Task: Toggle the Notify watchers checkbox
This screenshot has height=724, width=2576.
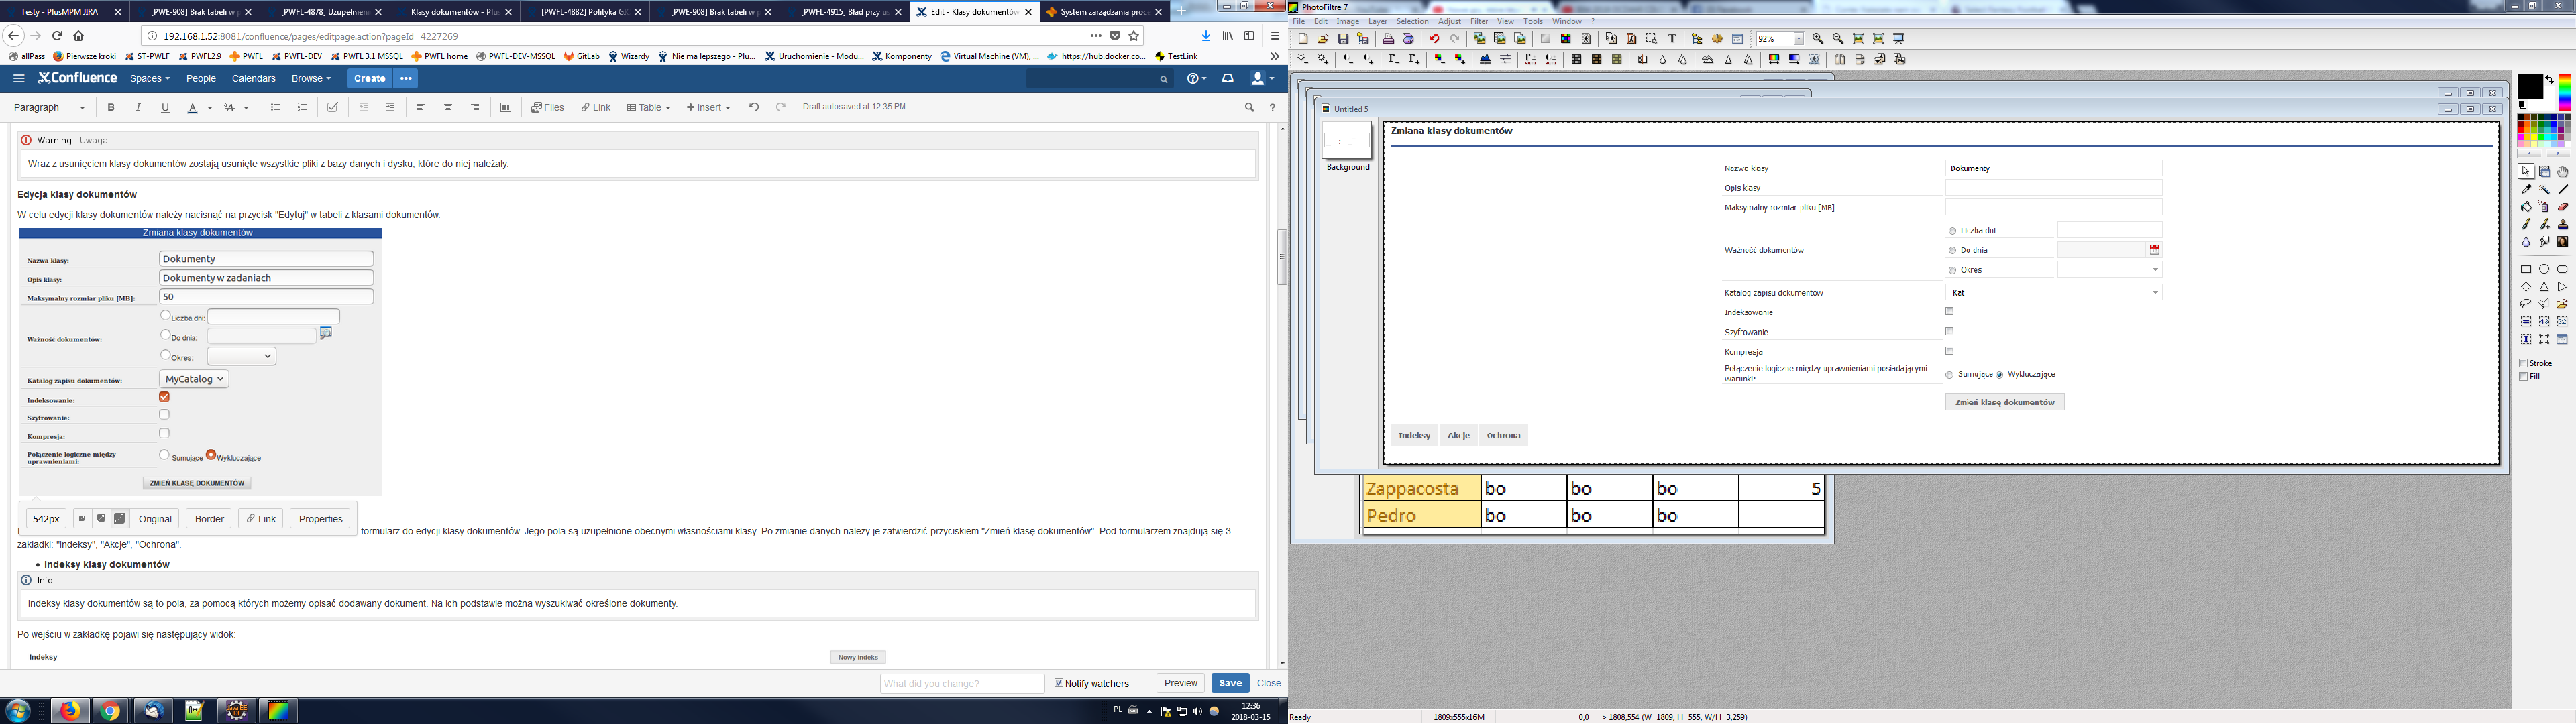Action: (1059, 683)
